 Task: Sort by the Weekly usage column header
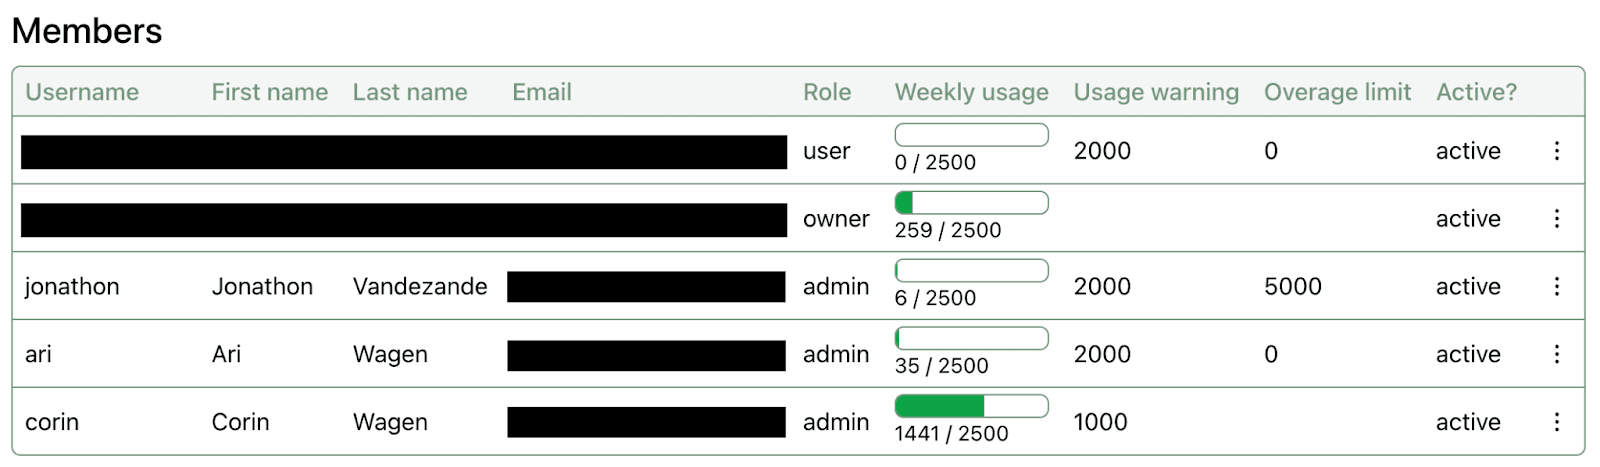(971, 92)
